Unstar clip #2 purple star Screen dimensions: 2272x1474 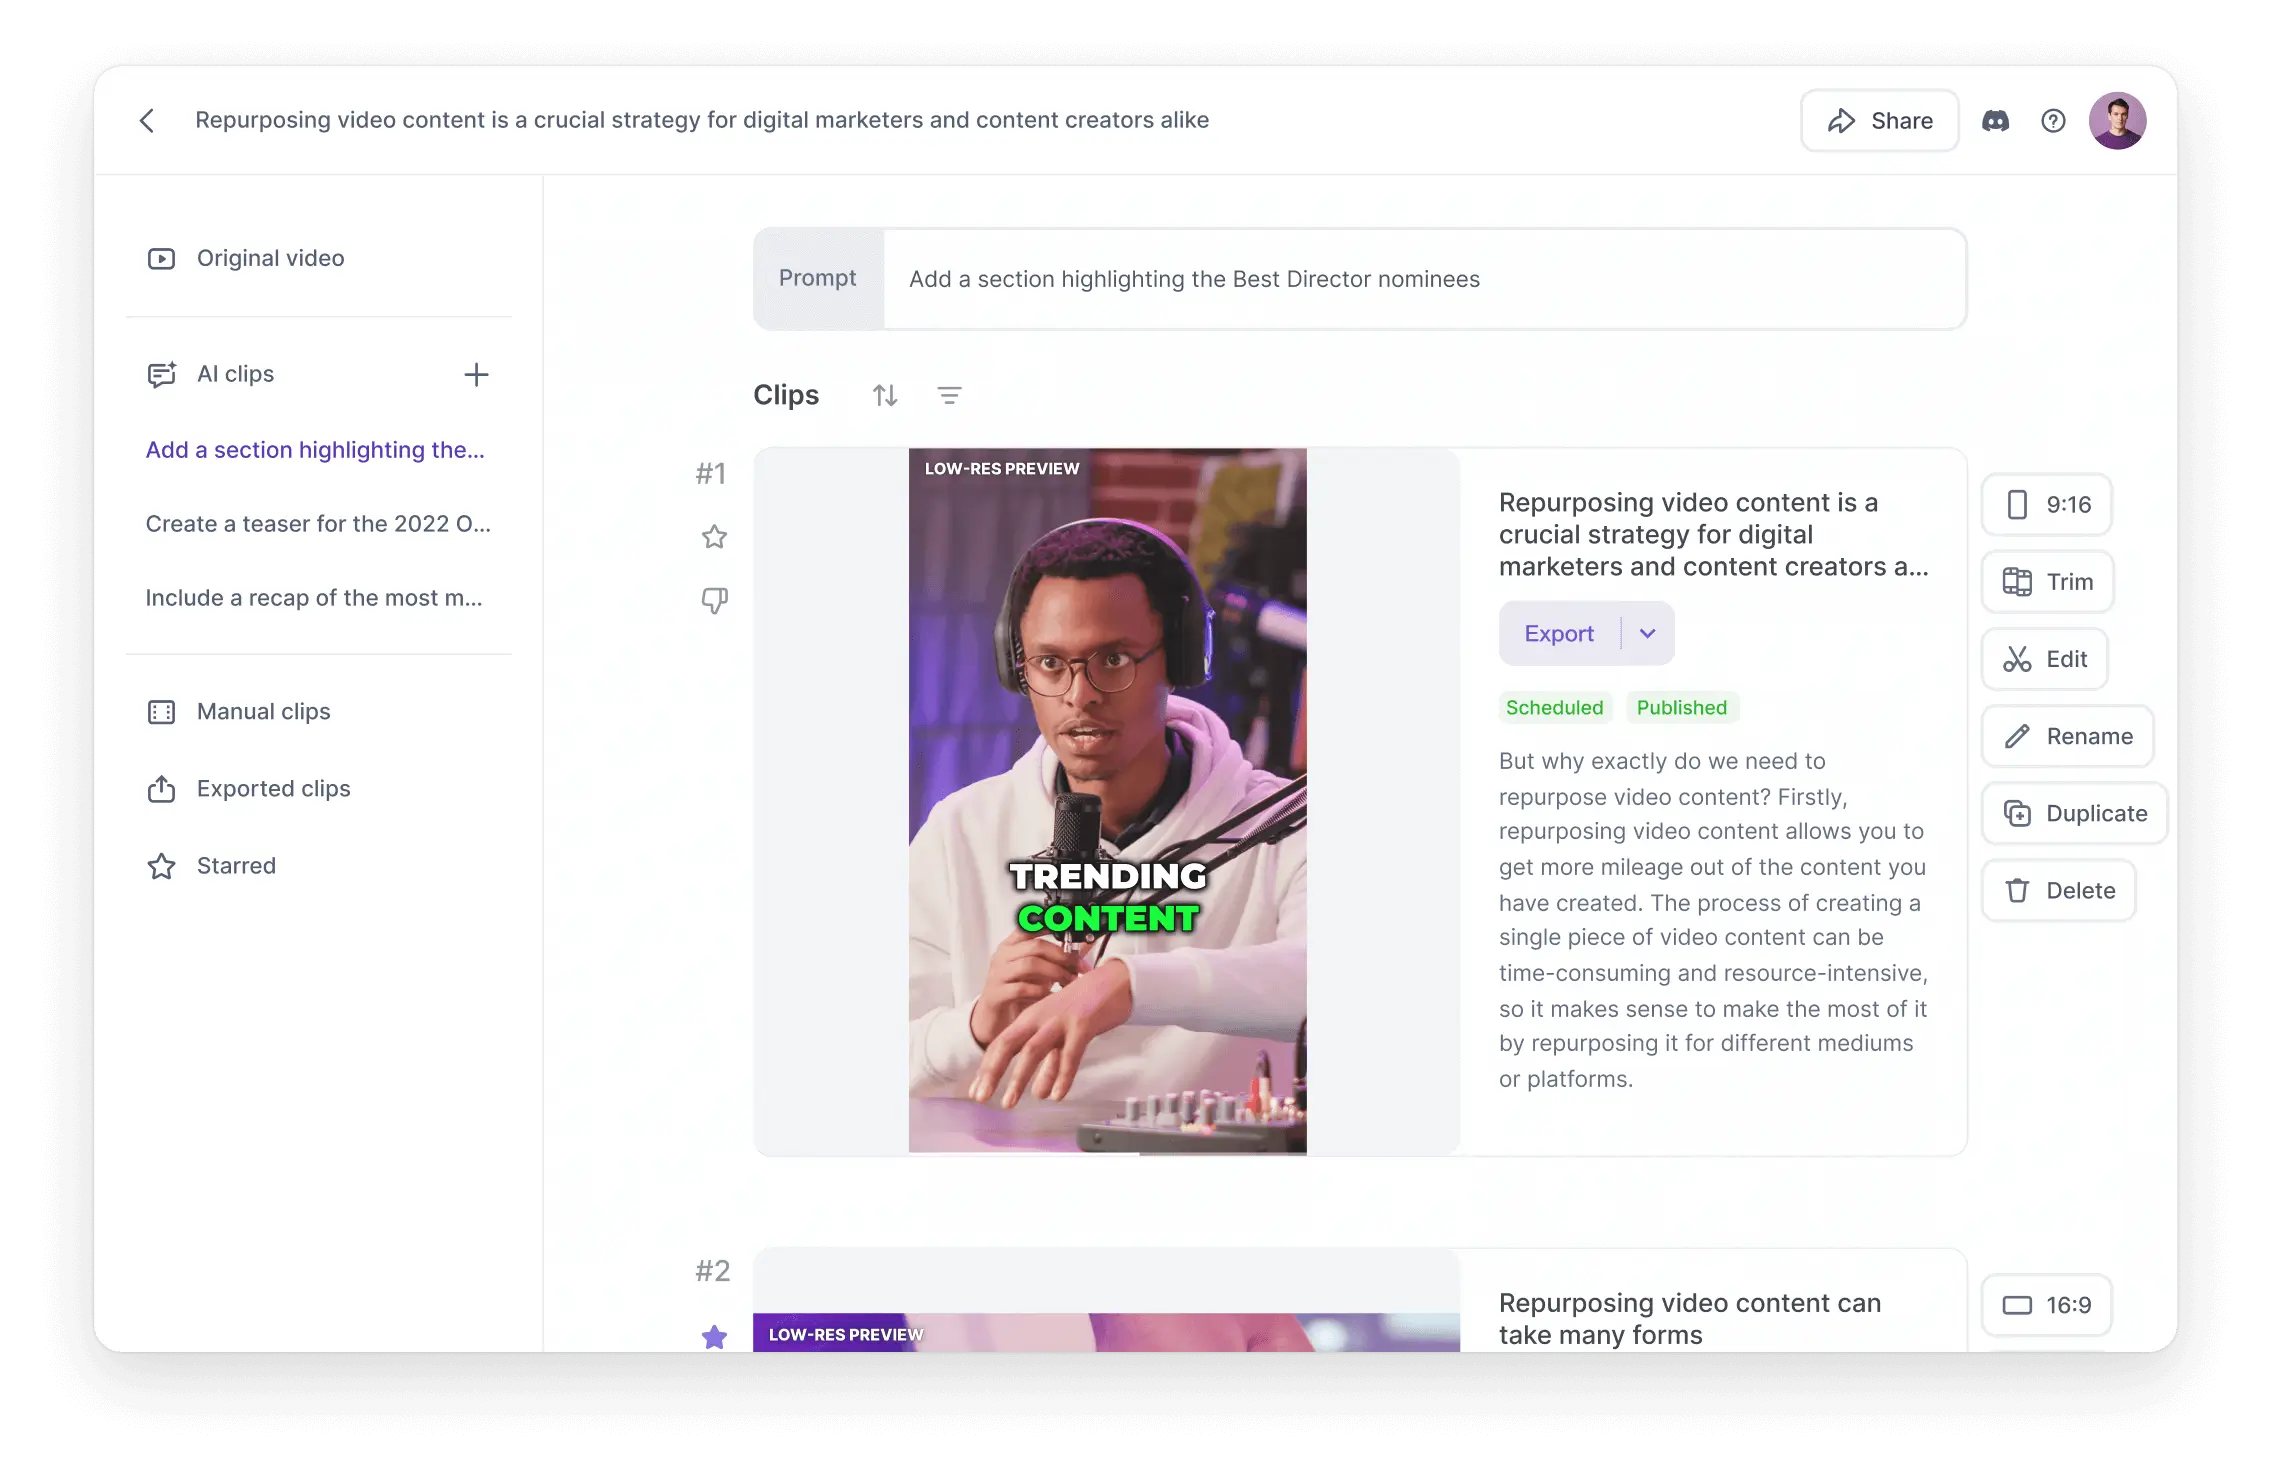click(714, 1336)
